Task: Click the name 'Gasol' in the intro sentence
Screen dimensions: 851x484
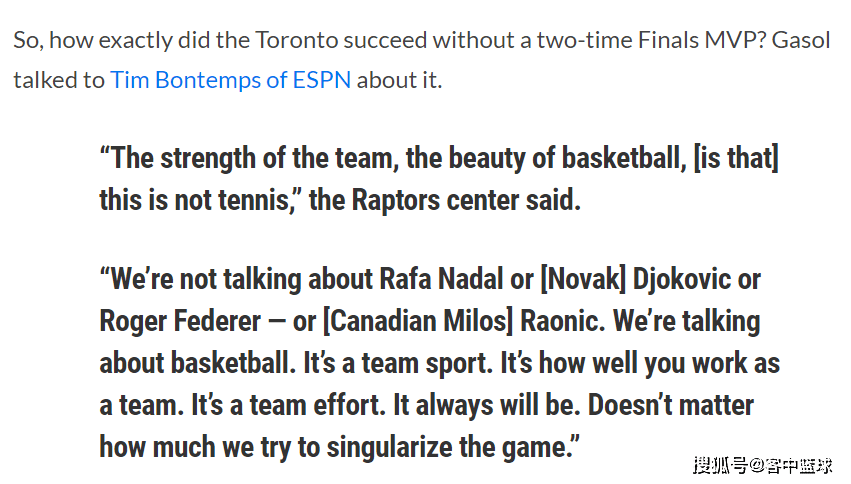Action: (x=801, y=40)
